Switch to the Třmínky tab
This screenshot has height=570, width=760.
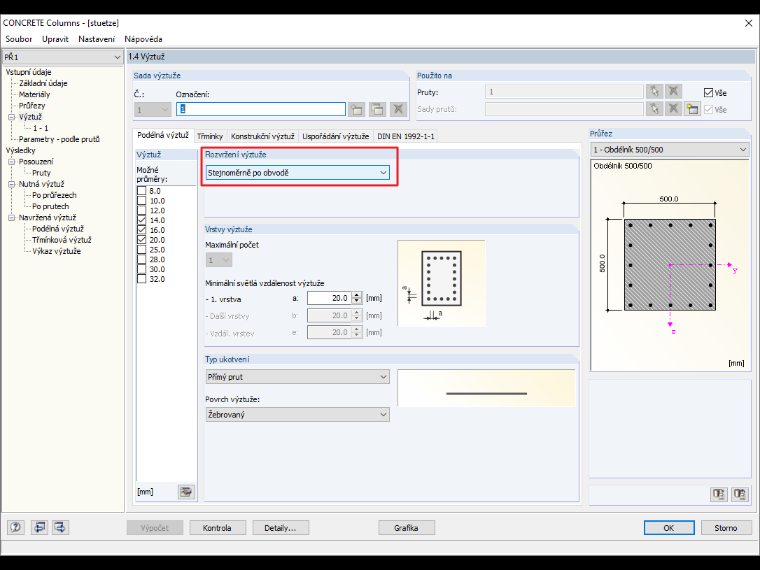tap(210, 136)
